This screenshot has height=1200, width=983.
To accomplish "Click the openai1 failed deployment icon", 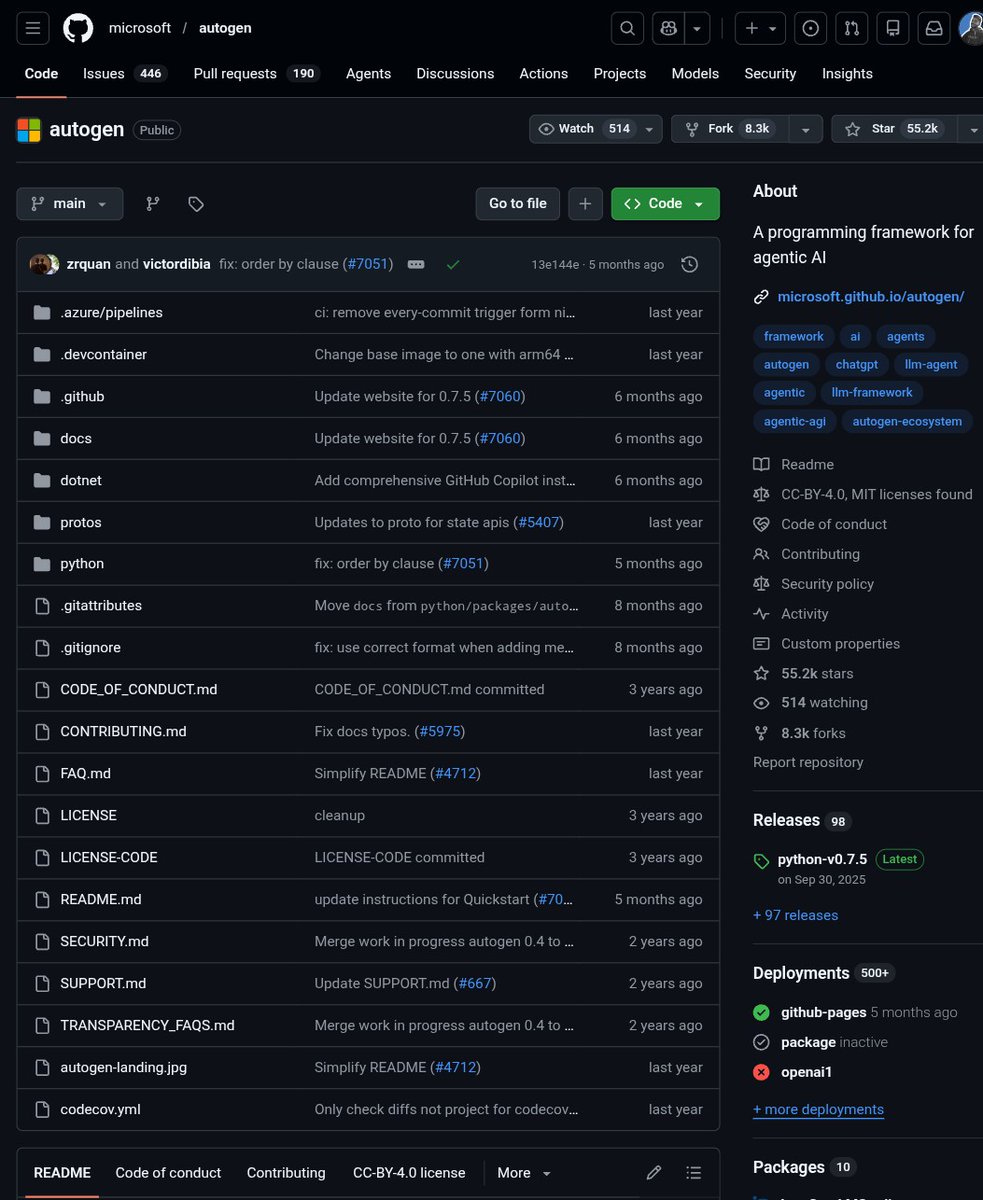I will pyautogui.click(x=761, y=1072).
